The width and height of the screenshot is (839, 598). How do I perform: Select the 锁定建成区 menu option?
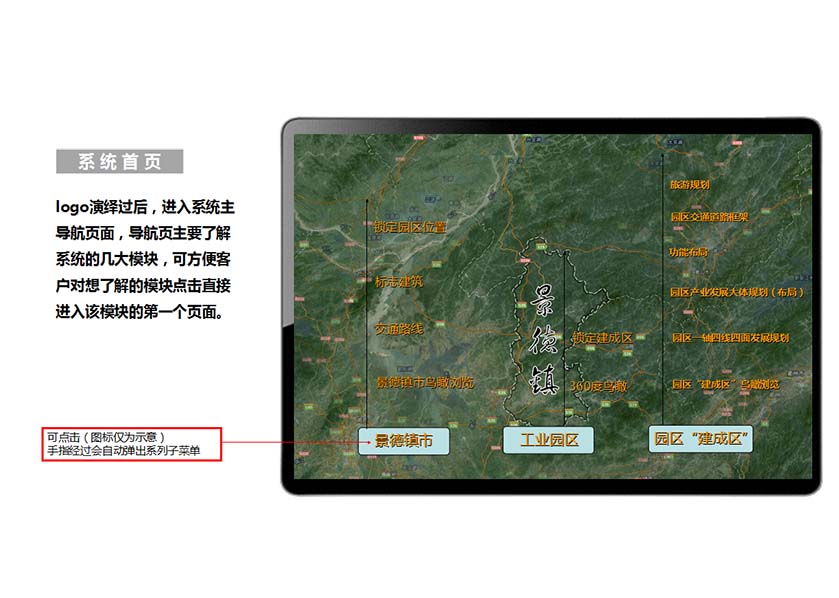pos(602,339)
